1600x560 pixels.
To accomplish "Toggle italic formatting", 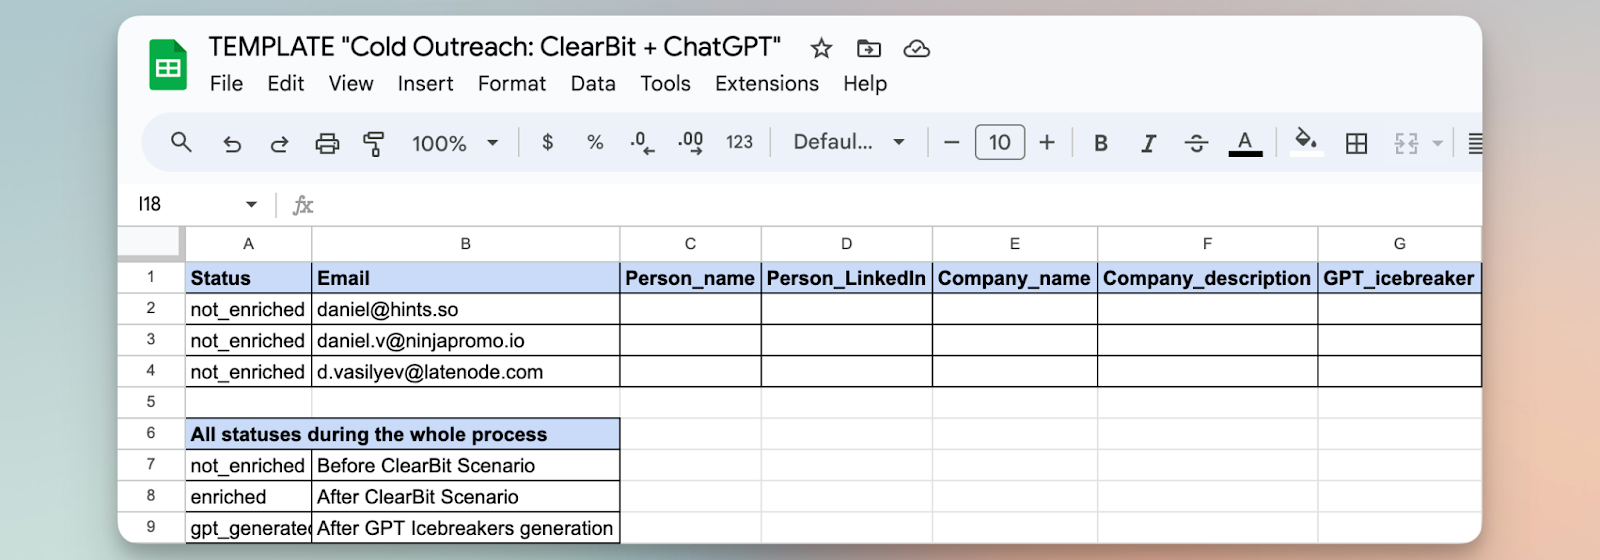I will point(1148,143).
